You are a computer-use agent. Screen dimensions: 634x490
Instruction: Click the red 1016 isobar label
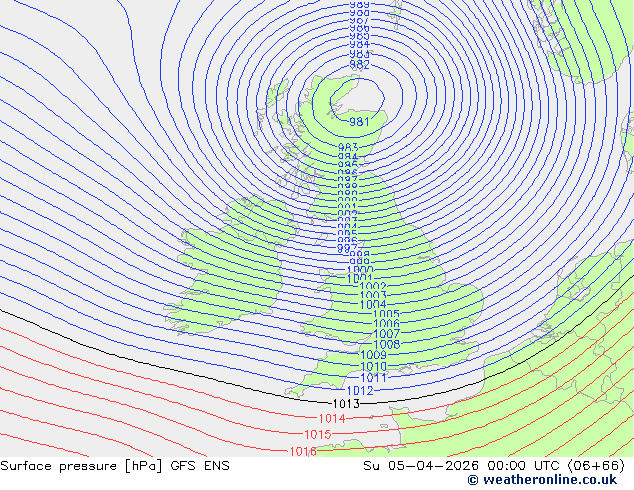pyautogui.click(x=303, y=451)
